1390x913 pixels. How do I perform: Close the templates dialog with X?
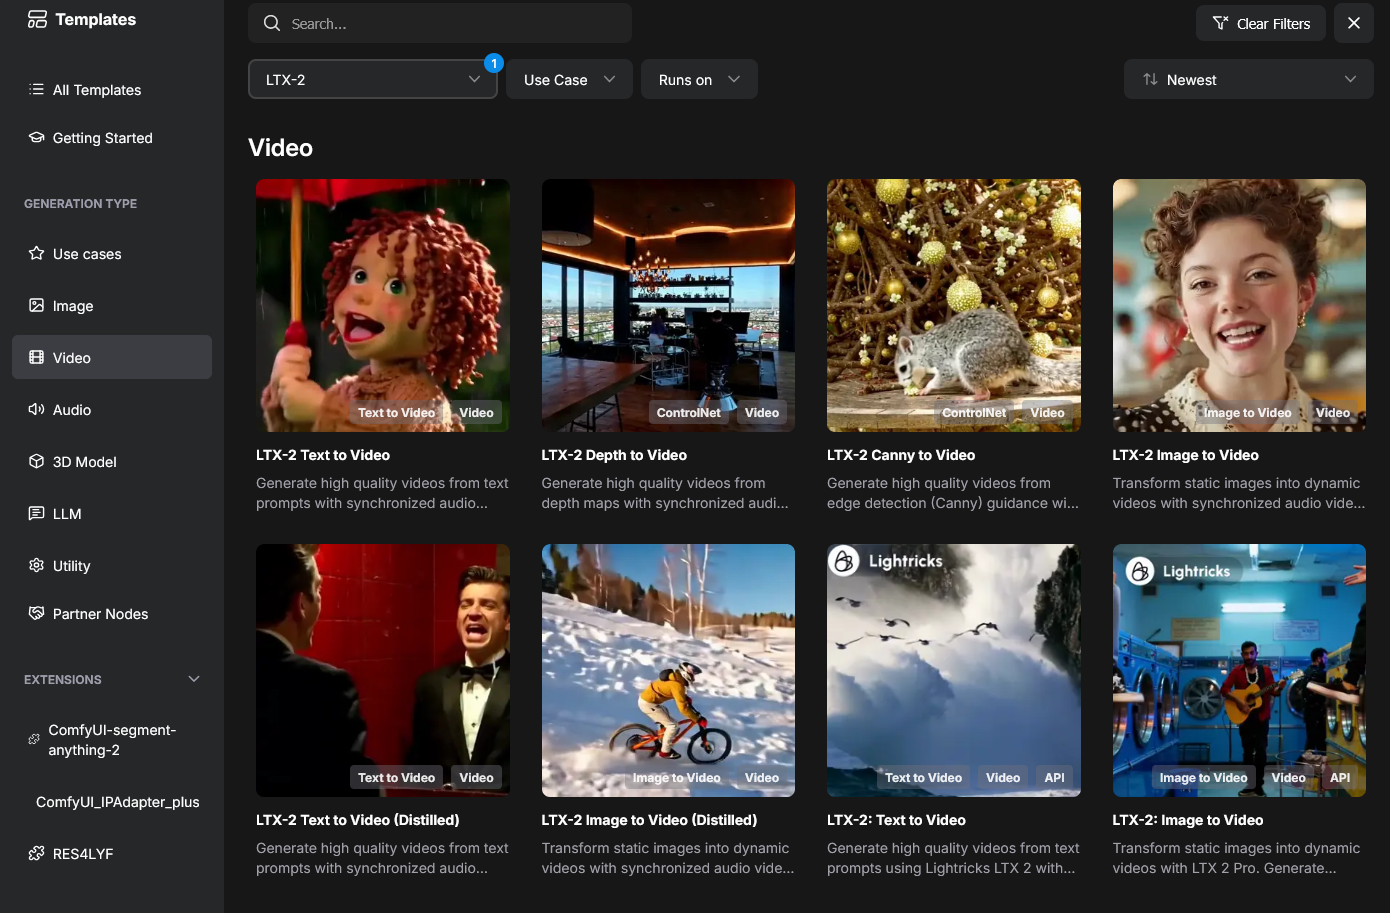pos(1354,23)
